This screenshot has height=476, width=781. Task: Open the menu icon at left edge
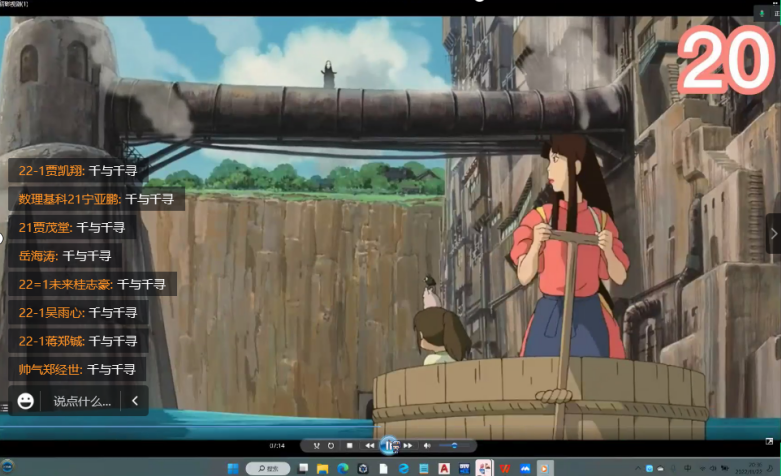tap(4, 408)
